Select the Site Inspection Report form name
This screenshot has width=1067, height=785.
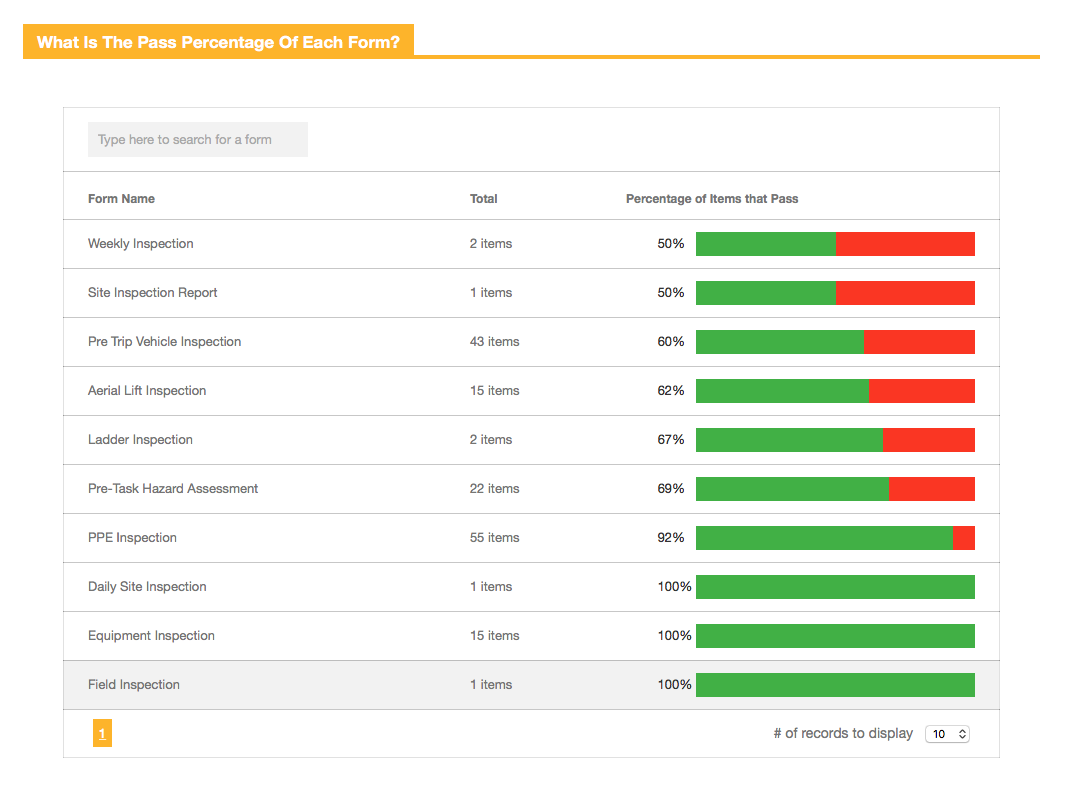[152, 293]
